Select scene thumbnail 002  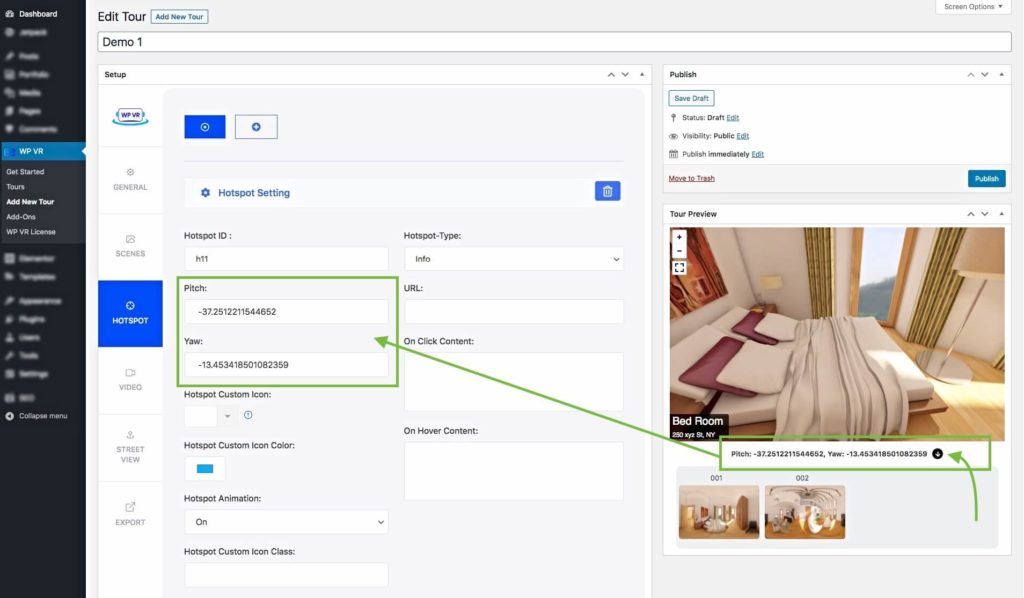click(805, 512)
